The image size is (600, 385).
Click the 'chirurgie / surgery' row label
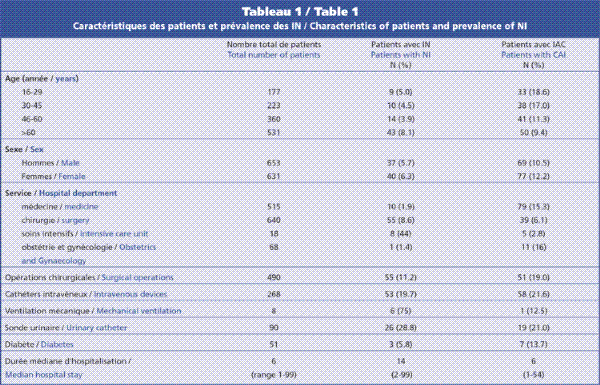(x=55, y=220)
